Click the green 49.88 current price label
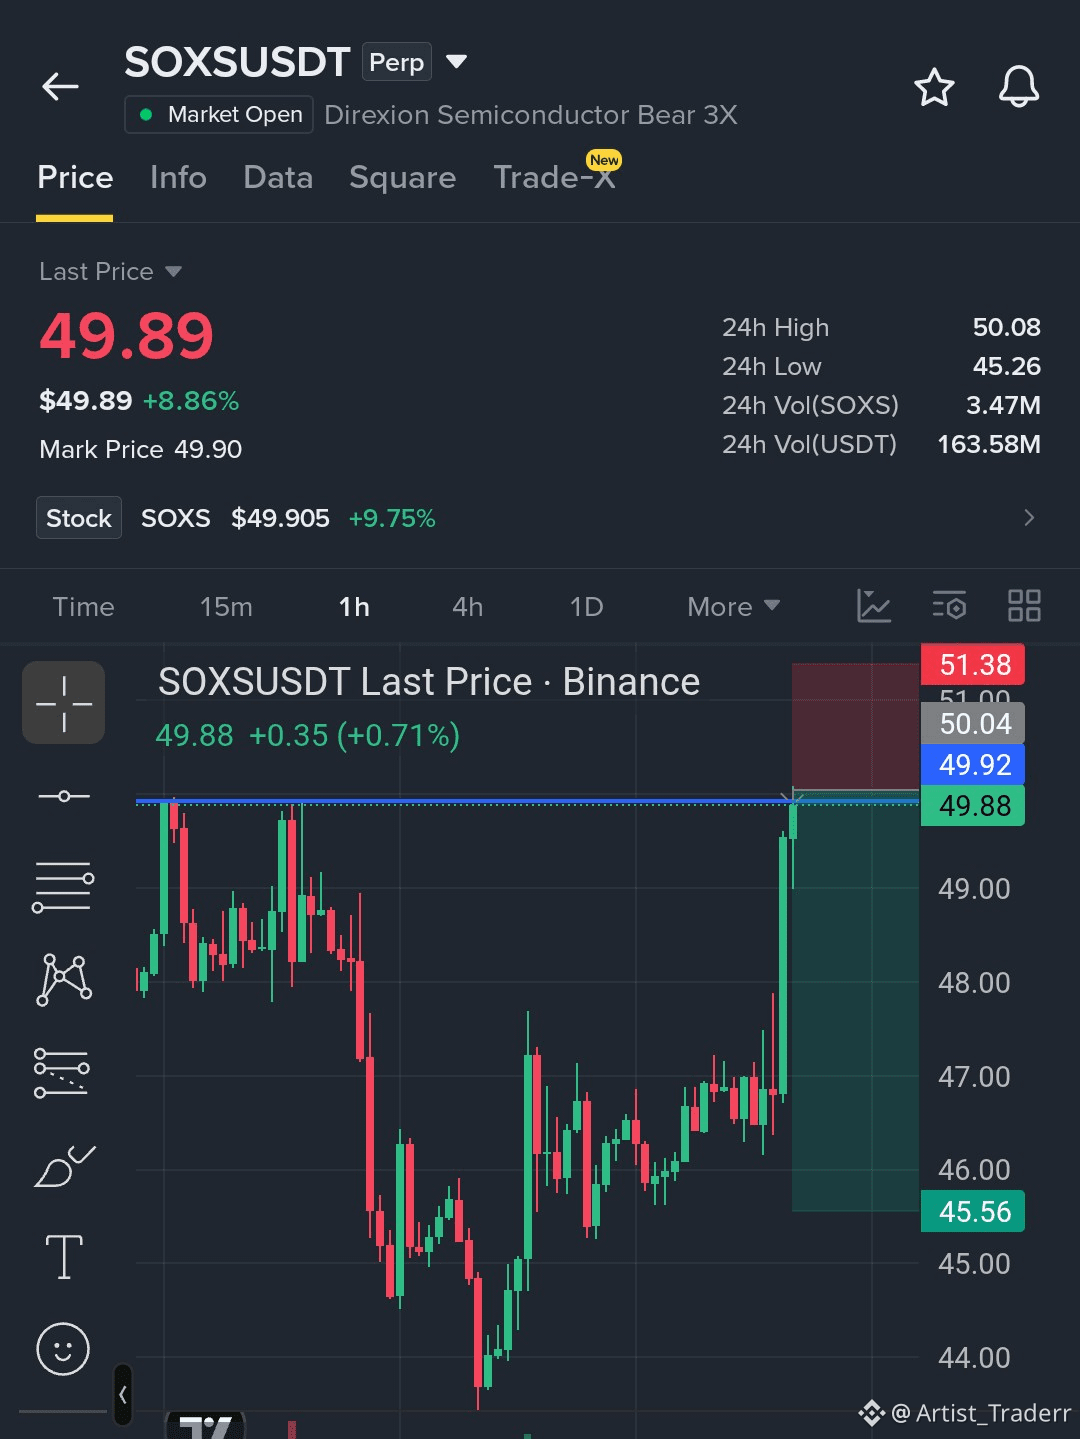 tap(973, 806)
